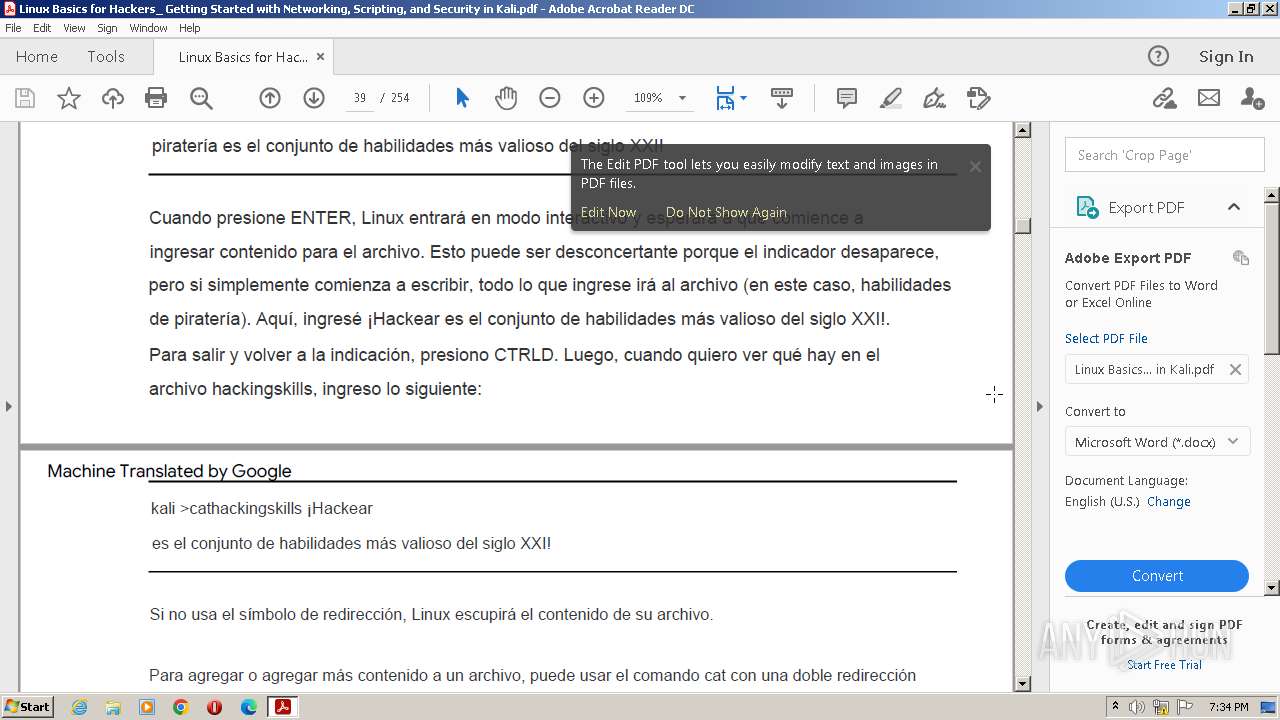Open Opera from the taskbar
Image resolution: width=1280 pixels, height=720 pixels.
pos(214,707)
